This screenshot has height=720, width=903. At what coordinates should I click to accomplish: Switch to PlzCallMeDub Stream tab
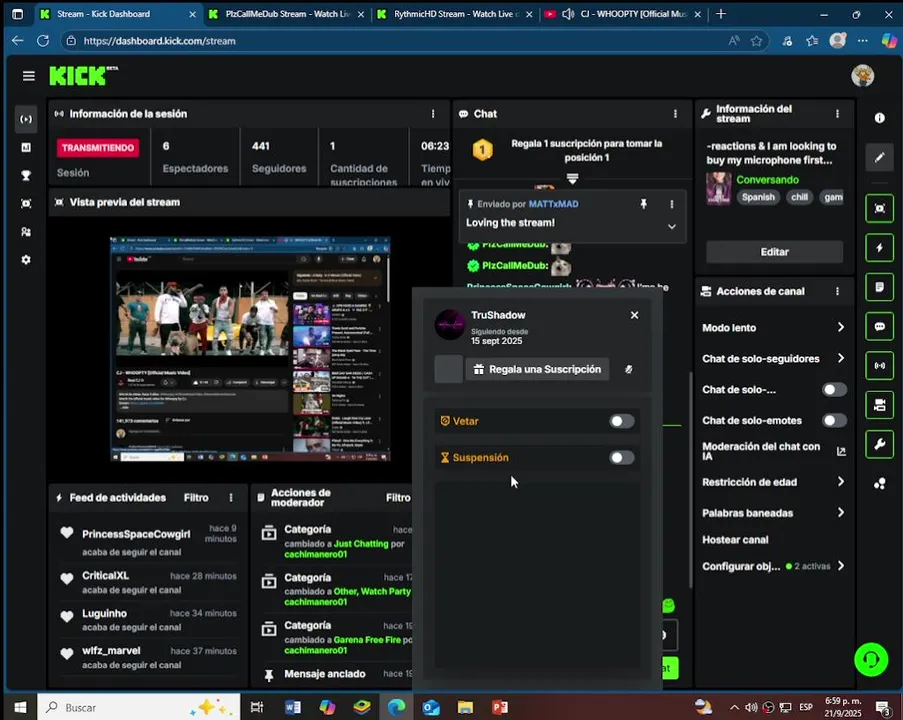(x=286, y=14)
